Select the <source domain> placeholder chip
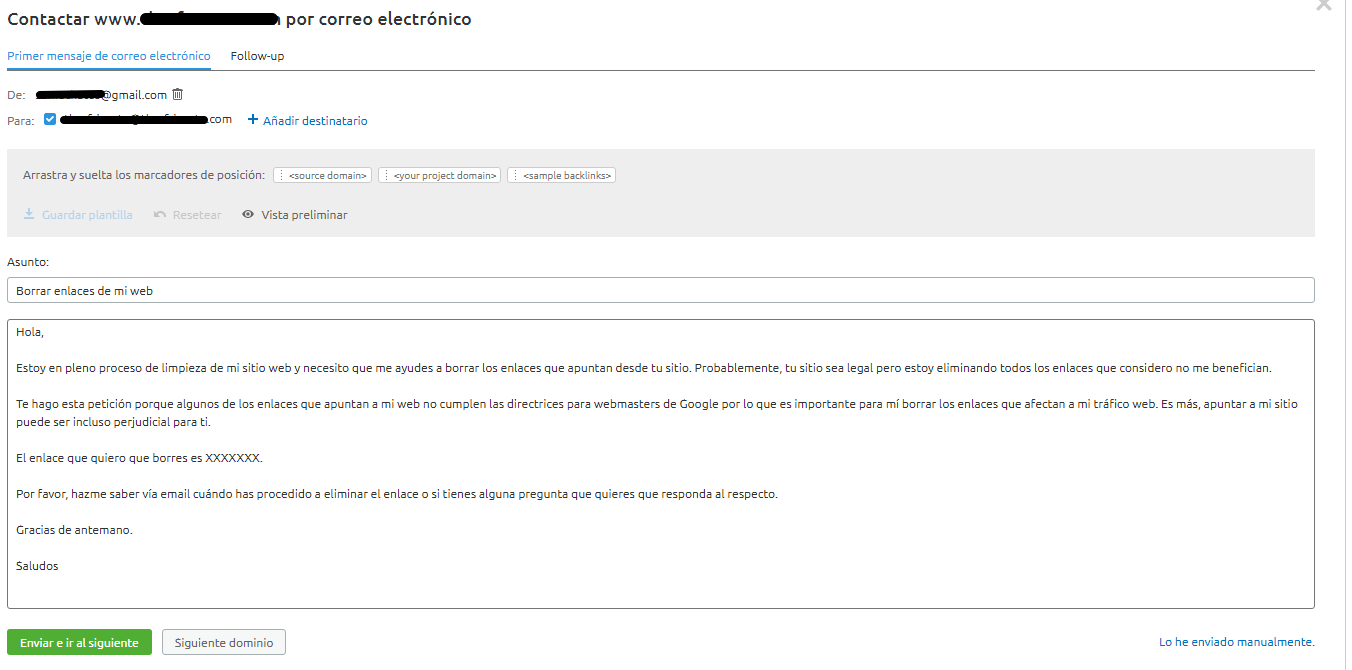1352x670 pixels. [x=322, y=174]
